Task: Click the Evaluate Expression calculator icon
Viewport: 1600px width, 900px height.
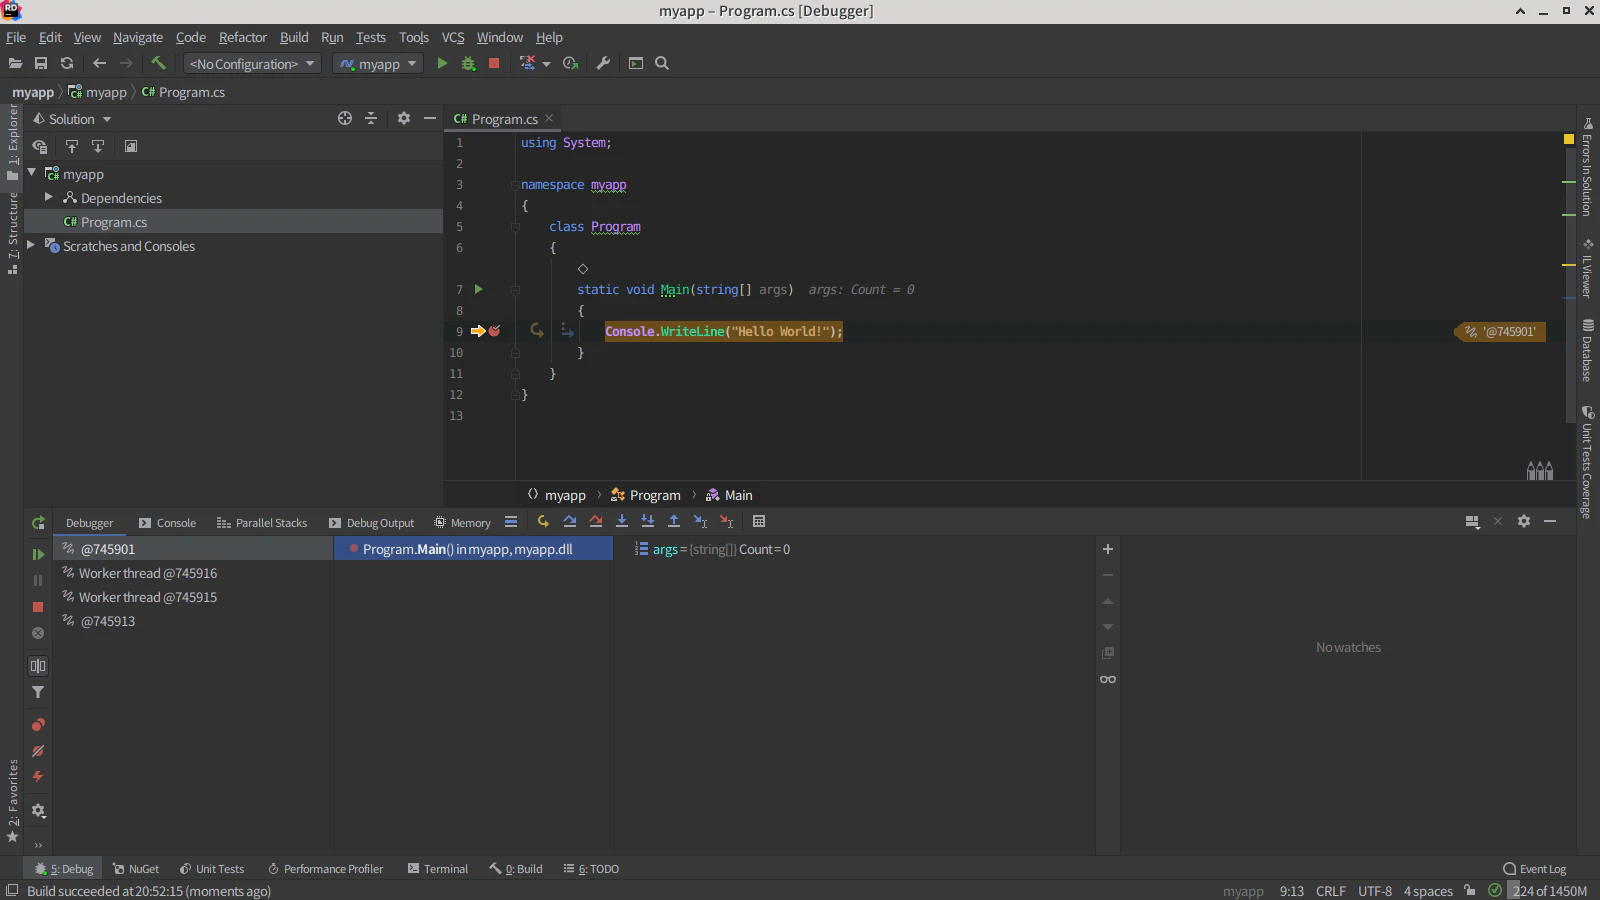Action: point(759,521)
